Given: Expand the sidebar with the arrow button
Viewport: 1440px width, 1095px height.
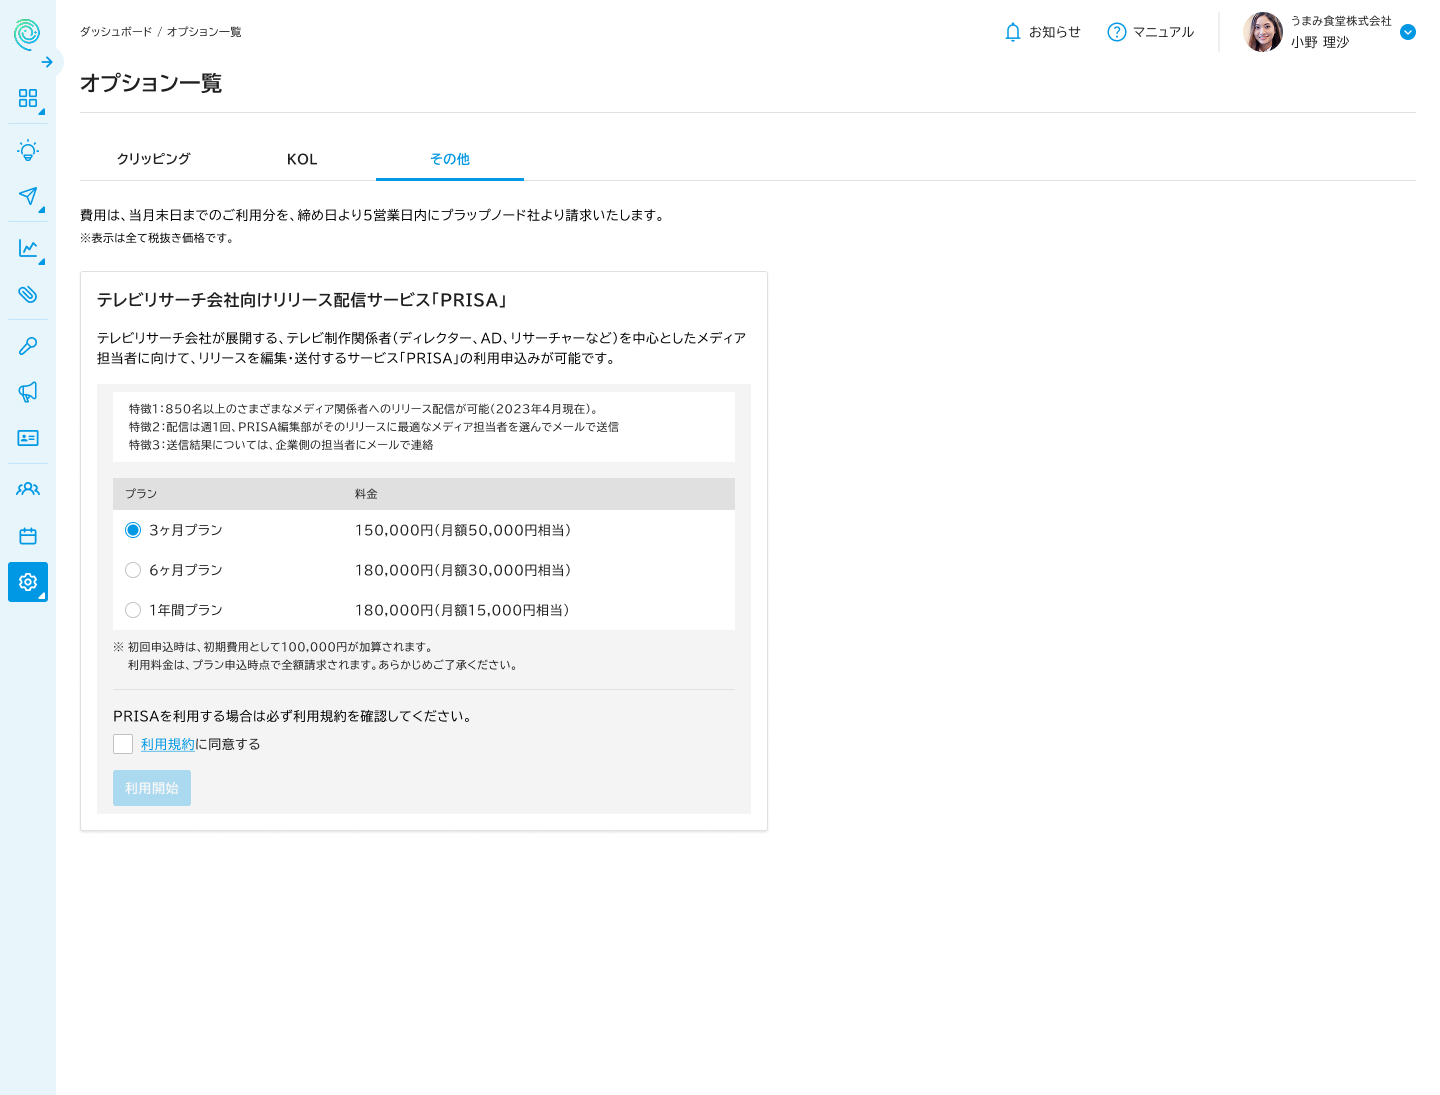Looking at the screenshot, I should 47,62.
